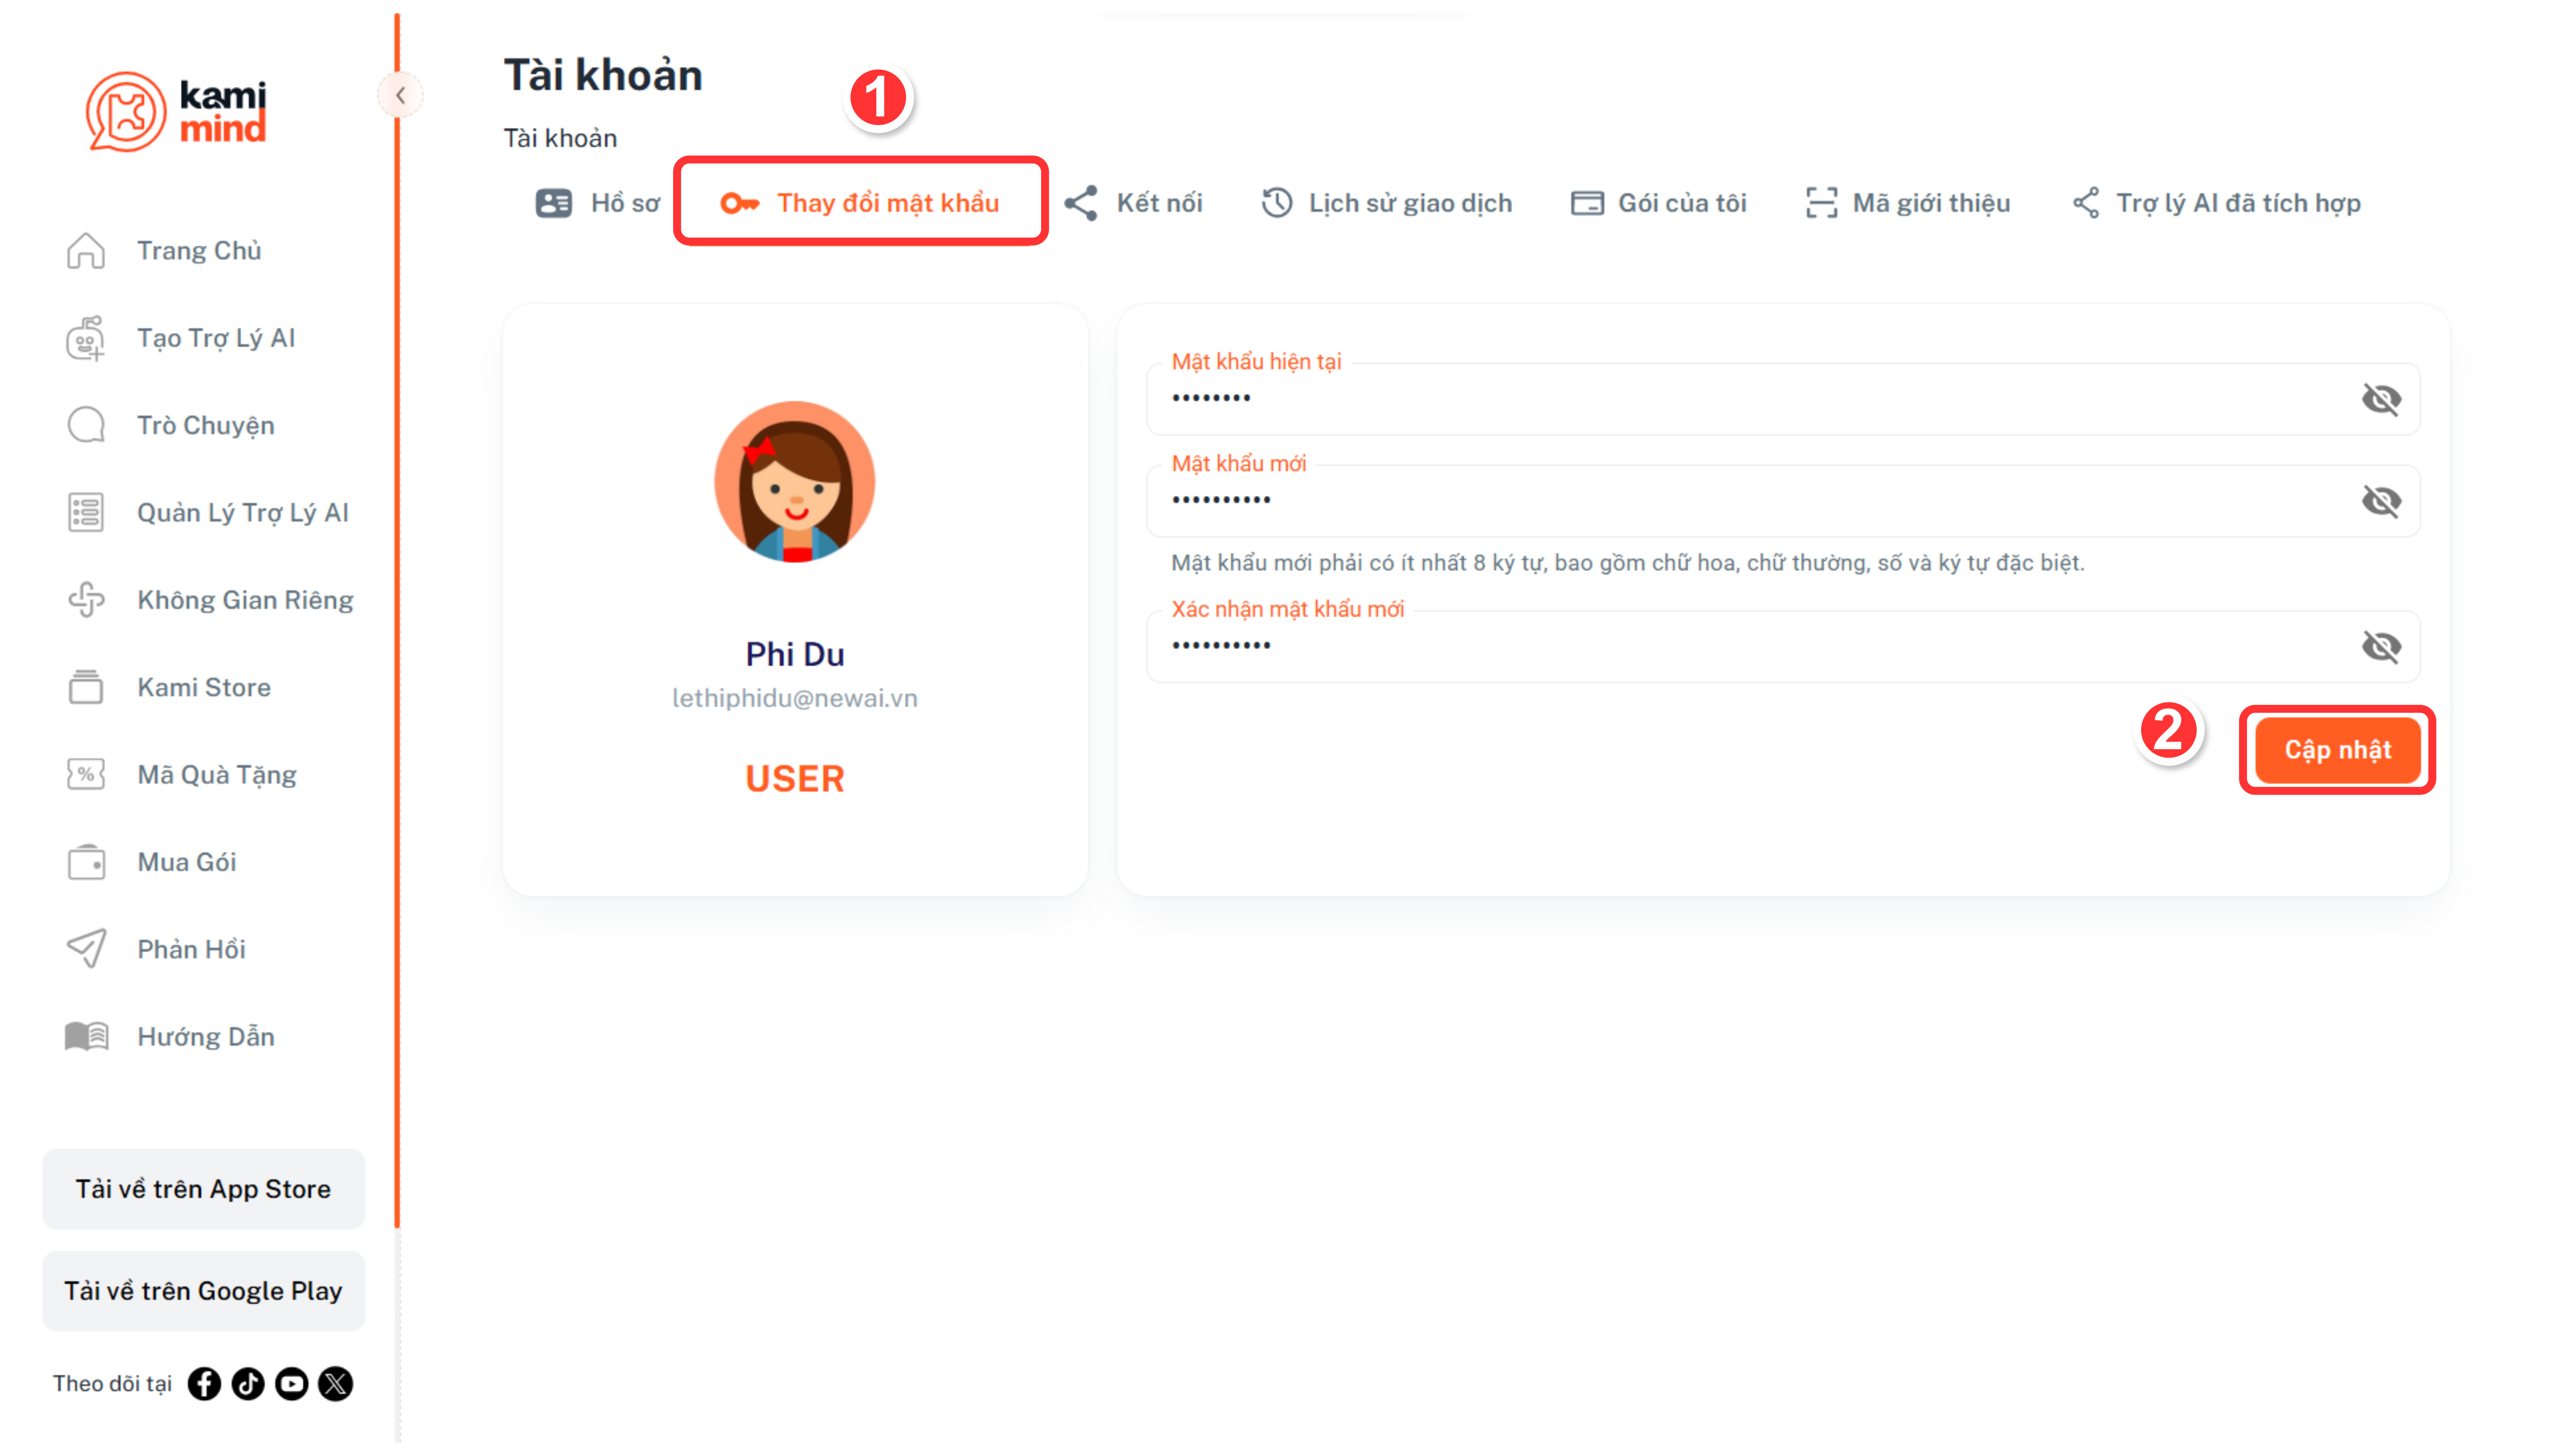Open Mã Quà Tặng coupon icon
This screenshot has height=1456, width=2568.
click(86, 774)
